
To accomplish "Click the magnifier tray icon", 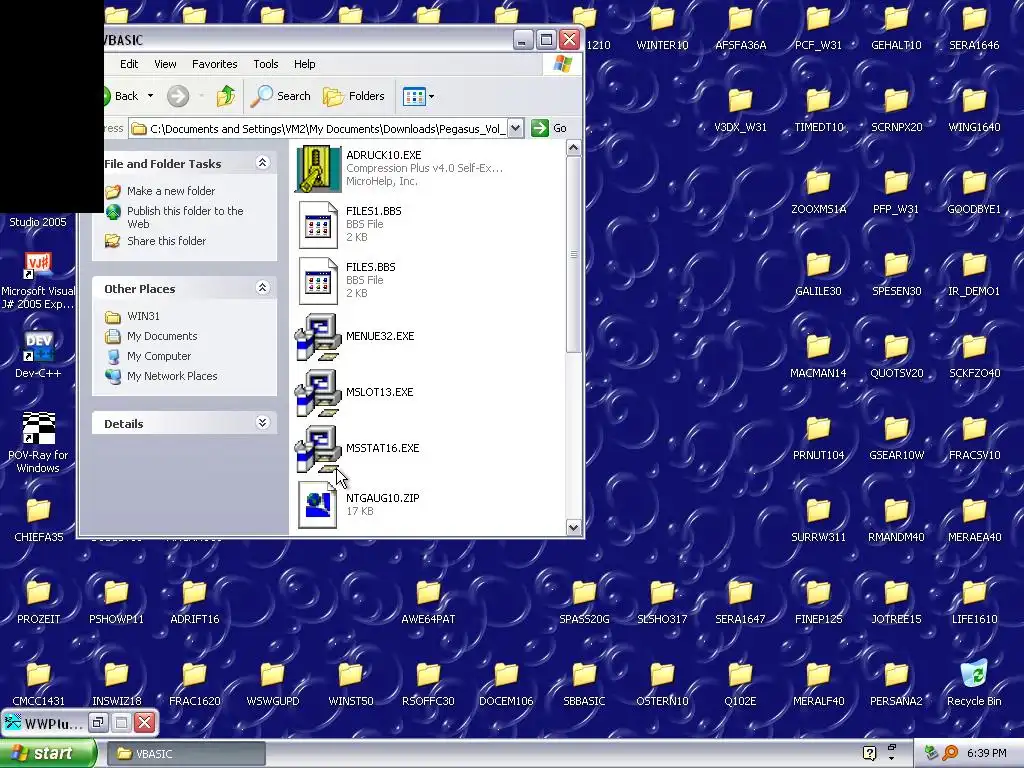I will (949, 753).
